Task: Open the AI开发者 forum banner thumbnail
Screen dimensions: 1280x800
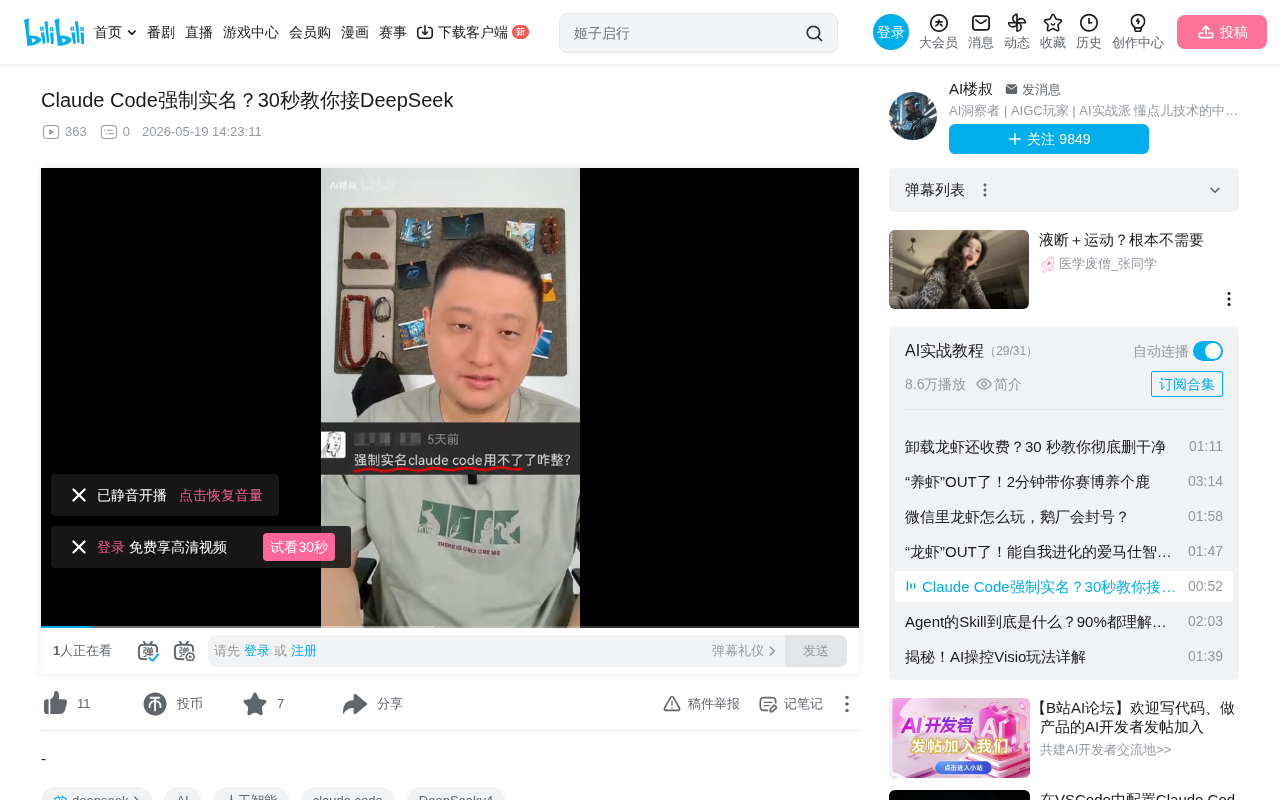Action: (960, 738)
